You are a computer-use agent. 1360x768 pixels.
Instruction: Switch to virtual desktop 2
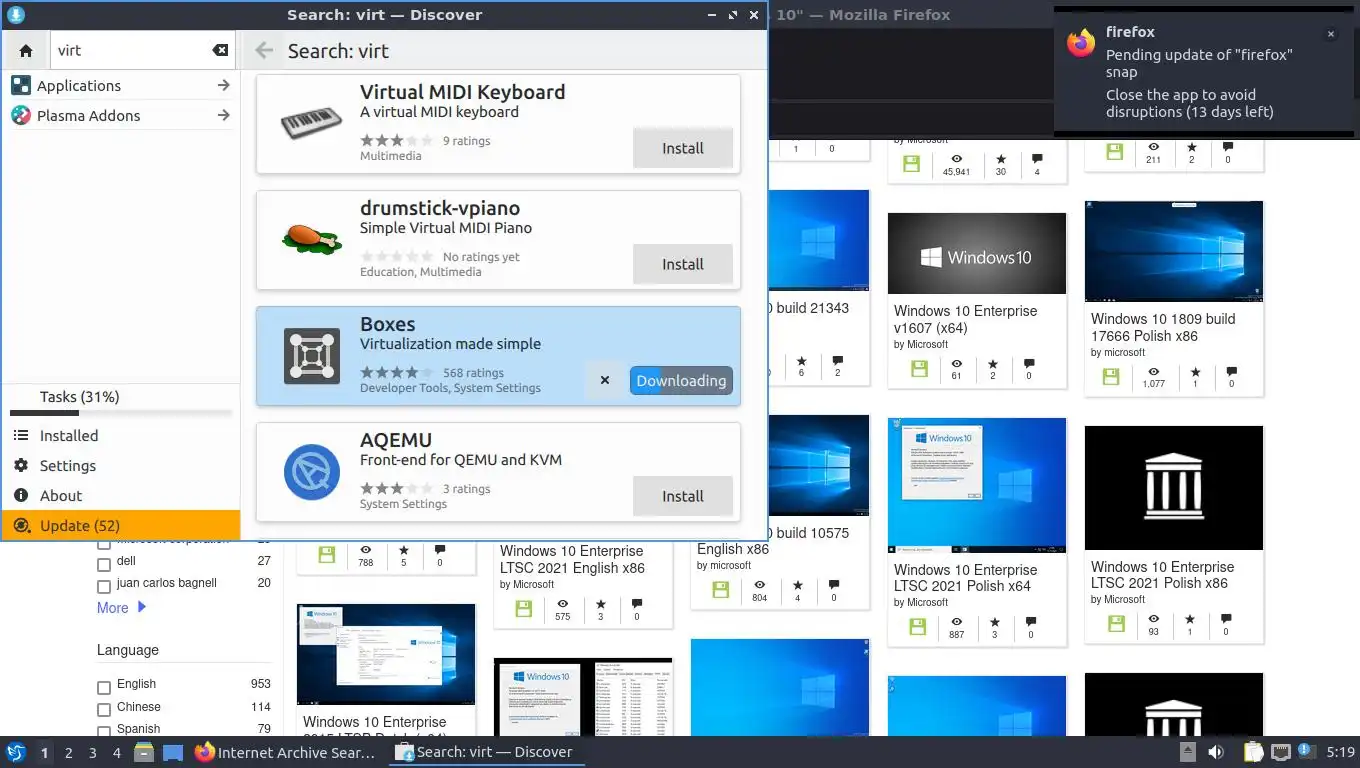click(69, 753)
